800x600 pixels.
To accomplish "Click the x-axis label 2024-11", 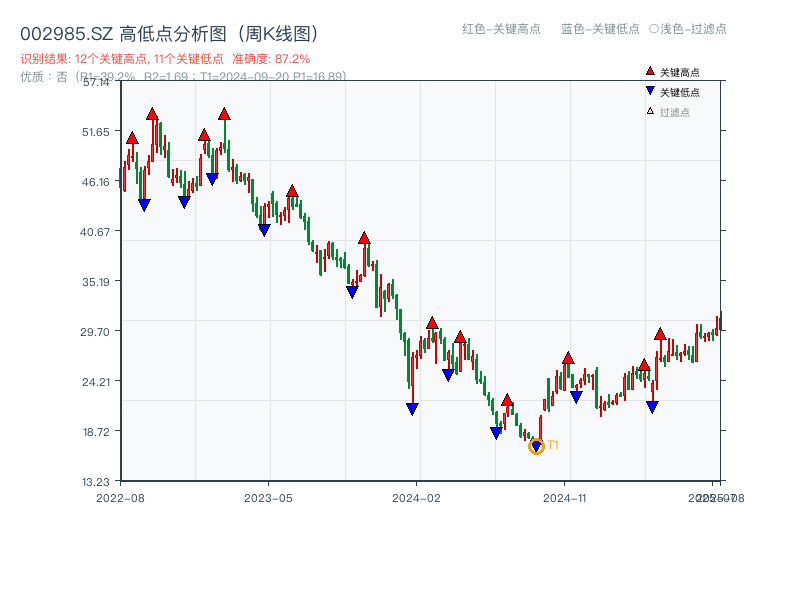I will (565, 498).
